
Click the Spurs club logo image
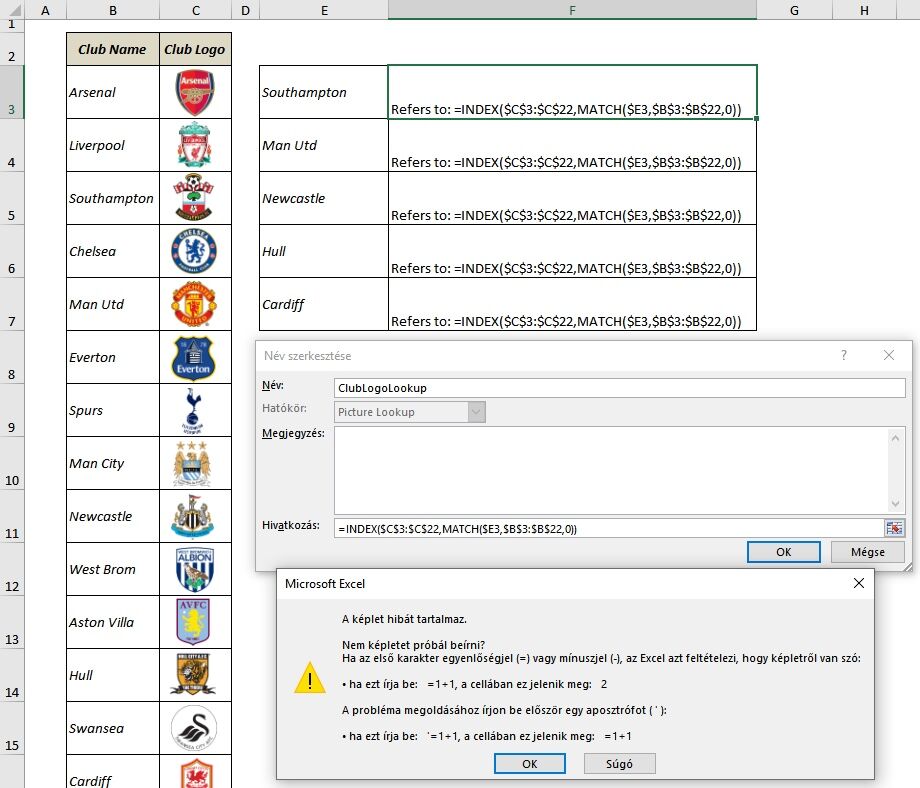(x=192, y=410)
